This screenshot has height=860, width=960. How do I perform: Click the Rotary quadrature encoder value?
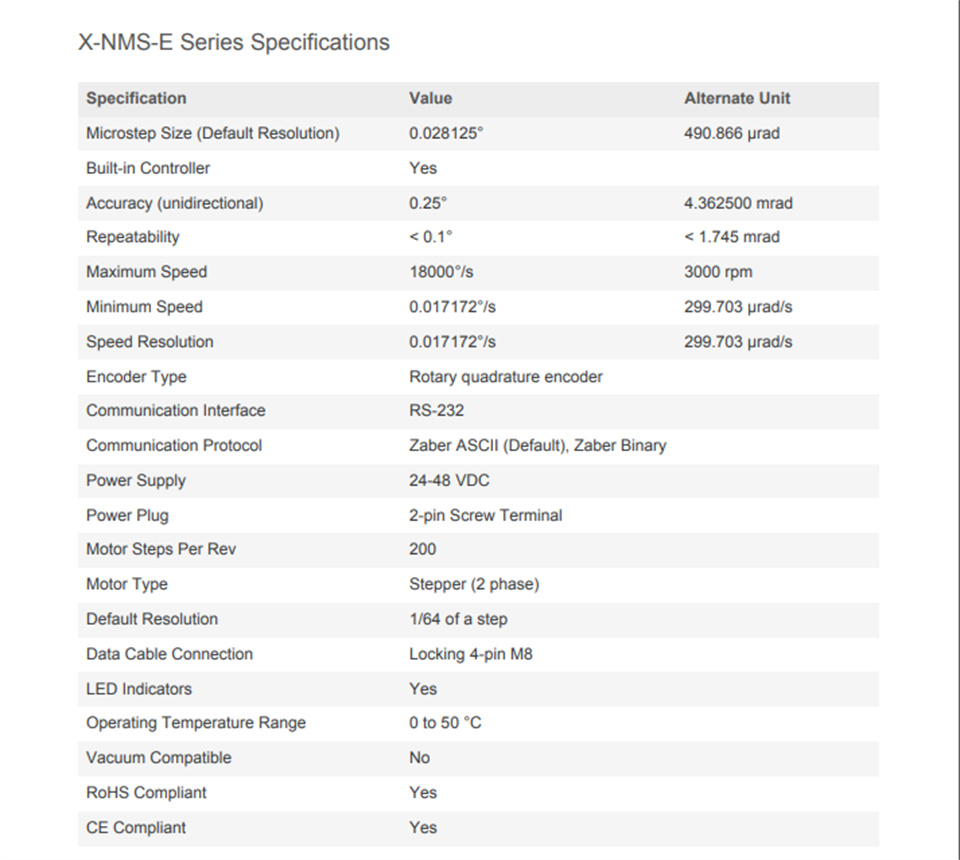[x=506, y=377]
